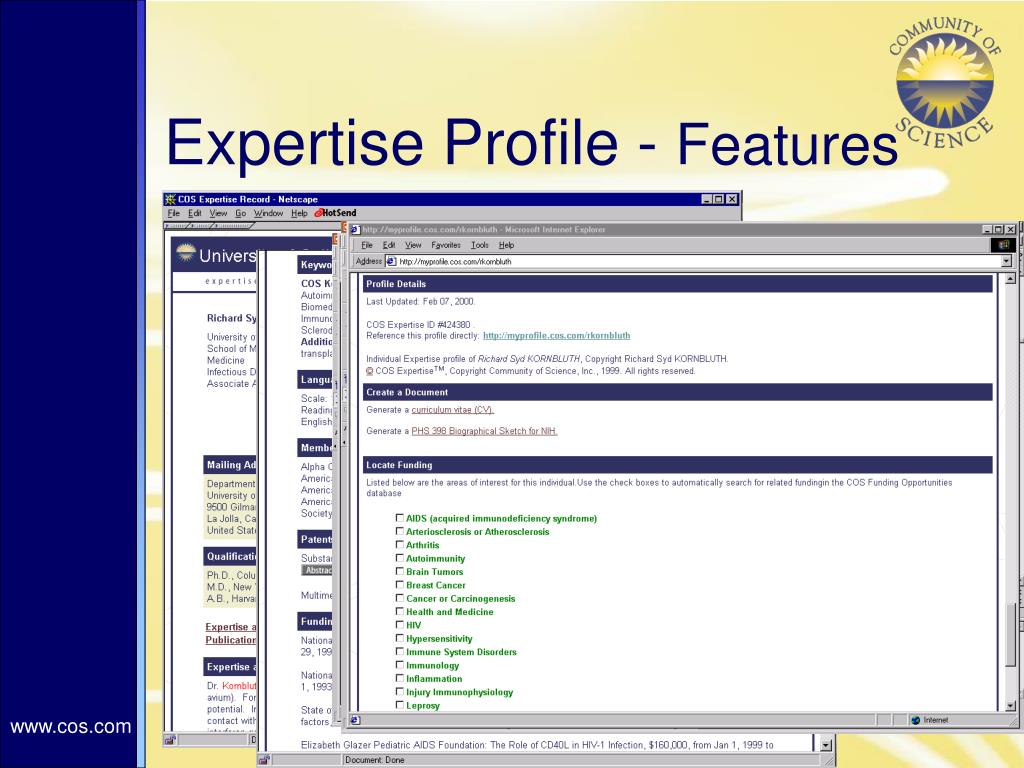Click scroll-up arrow of Internet Explorer scrollbar
The height and width of the screenshot is (768, 1024).
click(x=1010, y=280)
